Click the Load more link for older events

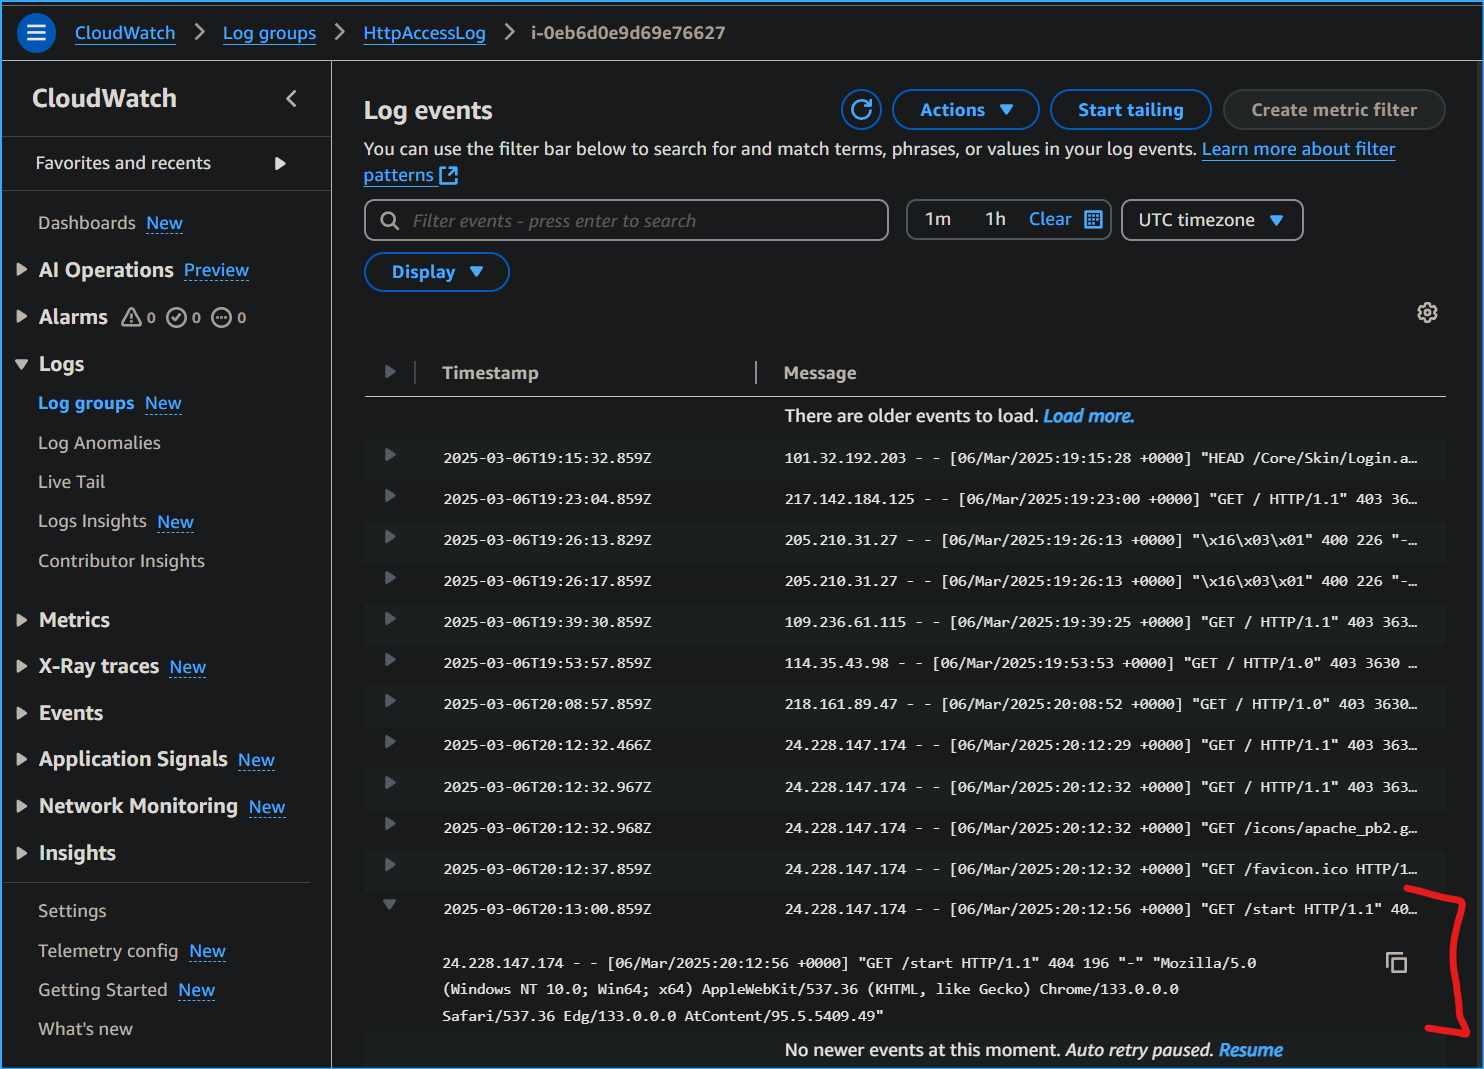1088,415
